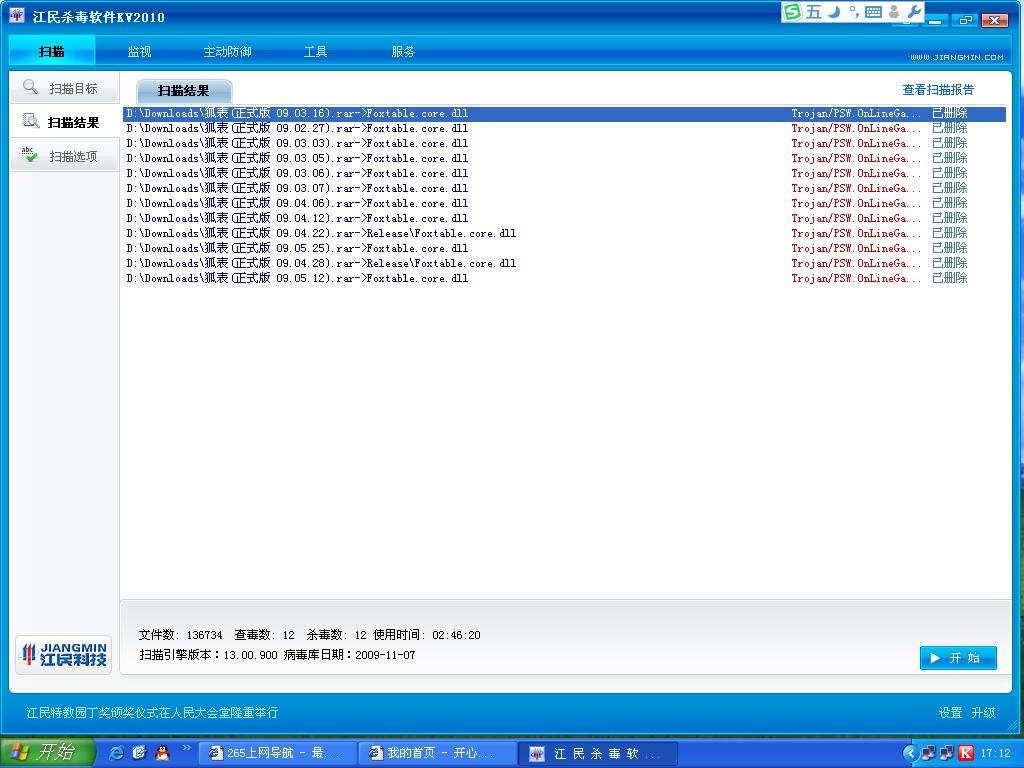Click the document search icon beside 扫描结果
This screenshot has height=768, width=1024.
[x=31, y=121]
